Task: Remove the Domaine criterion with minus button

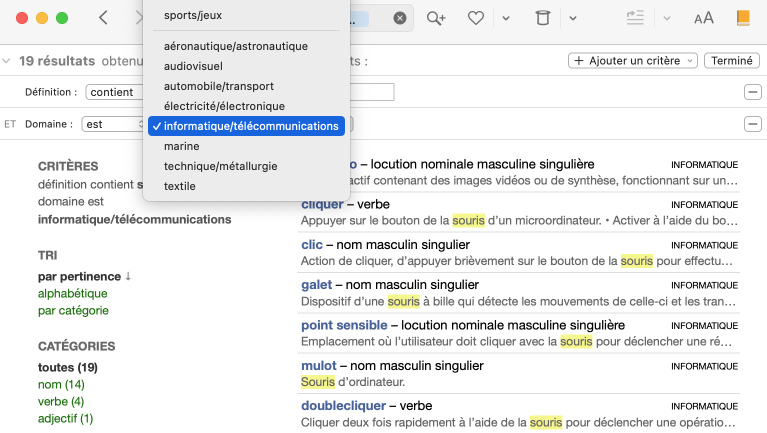Action: pos(751,124)
